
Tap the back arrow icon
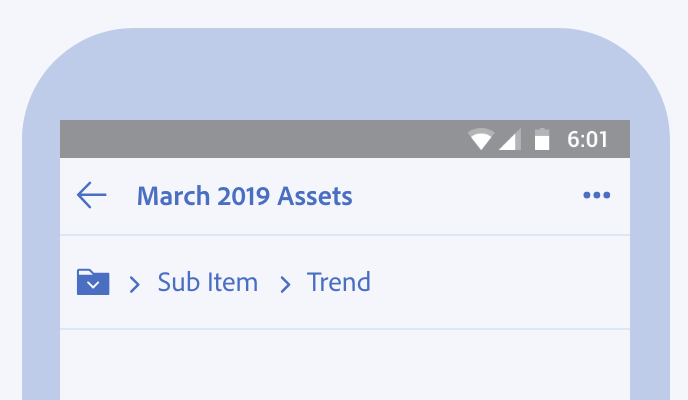point(91,195)
